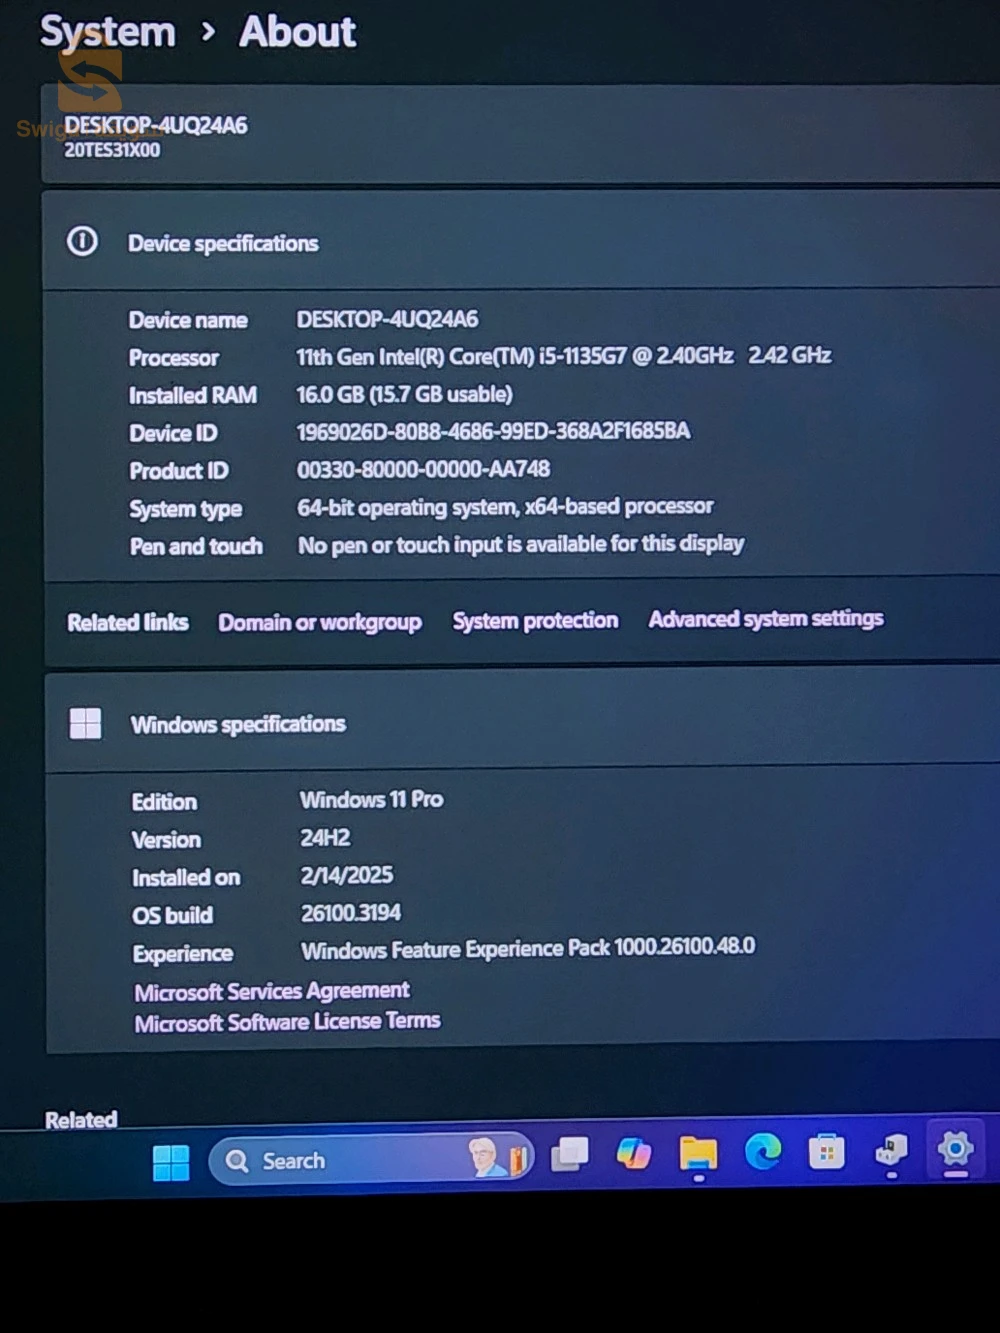Image resolution: width=1000 pixels, height=1333 pixels.
Task: Click the 'Product ID' label
Action: 179,471
